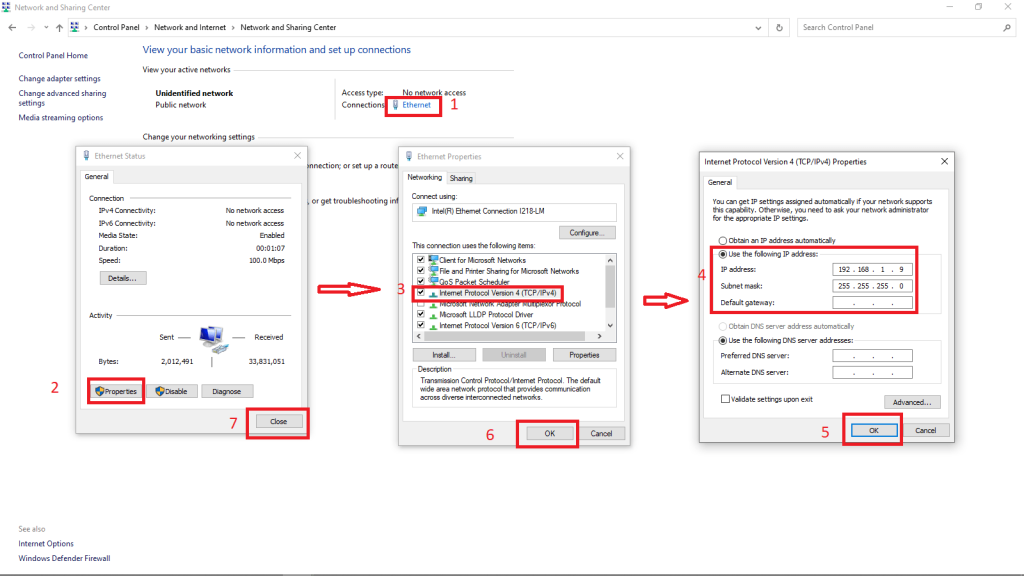Click the Ethernet Status title bar icon
This screenshot has height=577, width=1024.
point(86,156)
